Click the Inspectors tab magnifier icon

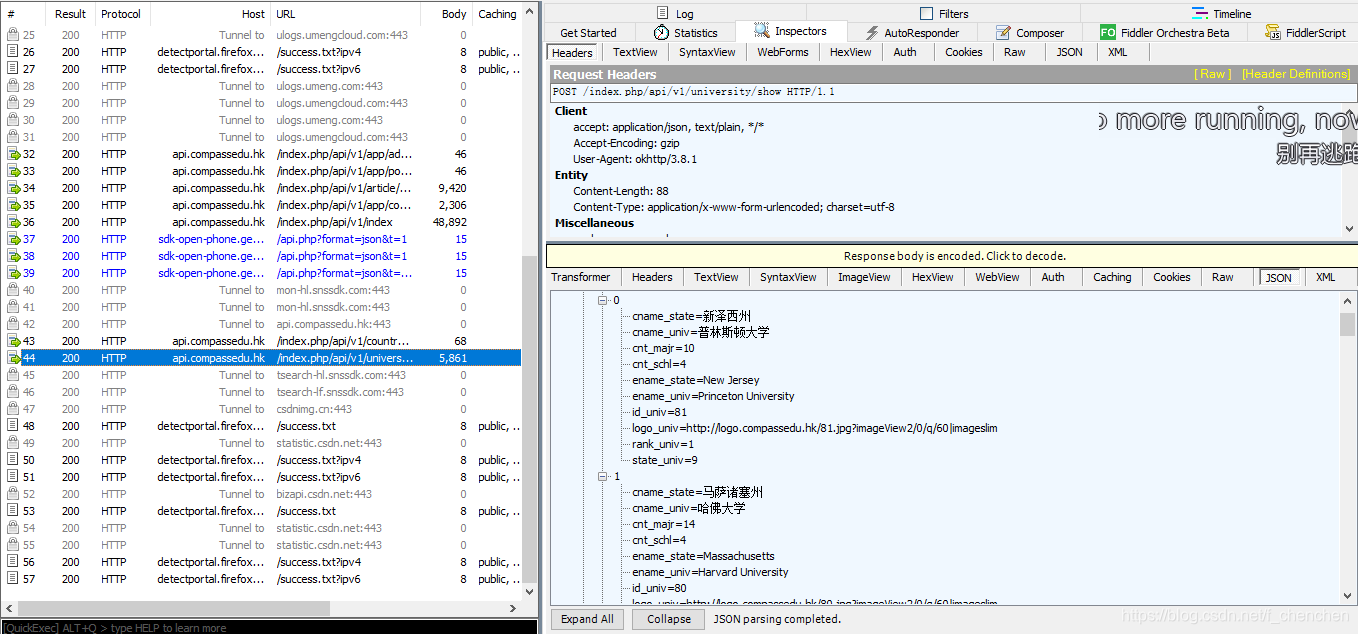point(762,31)
